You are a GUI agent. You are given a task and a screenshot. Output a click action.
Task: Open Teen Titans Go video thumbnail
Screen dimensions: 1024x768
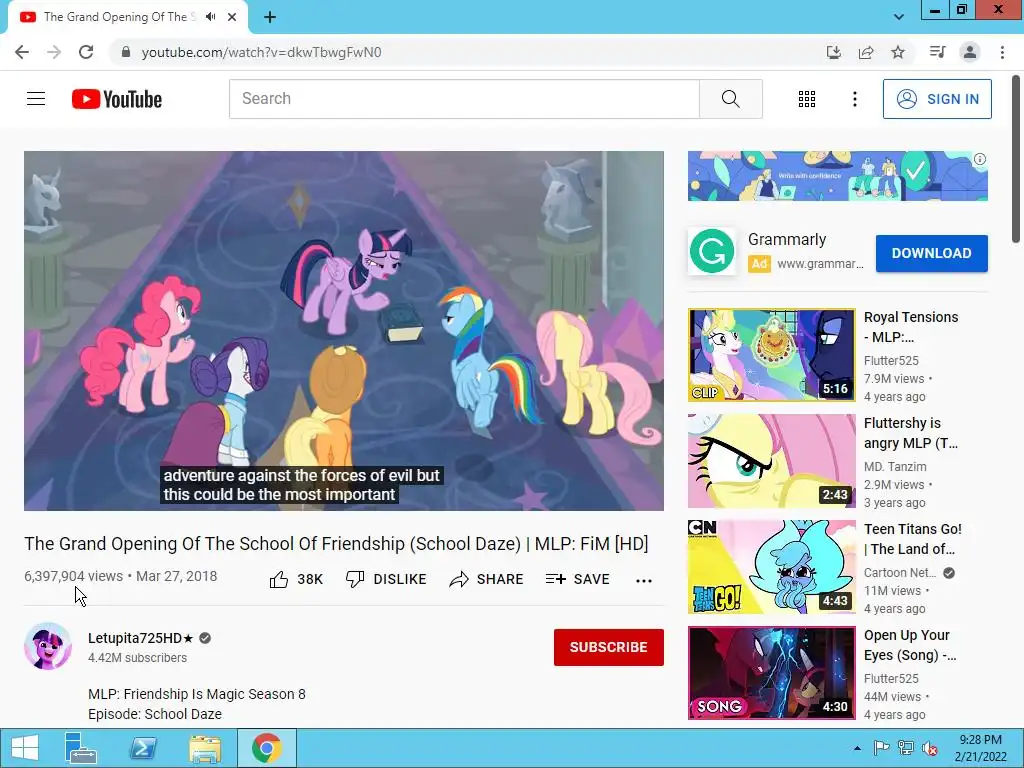coord(771,567)
